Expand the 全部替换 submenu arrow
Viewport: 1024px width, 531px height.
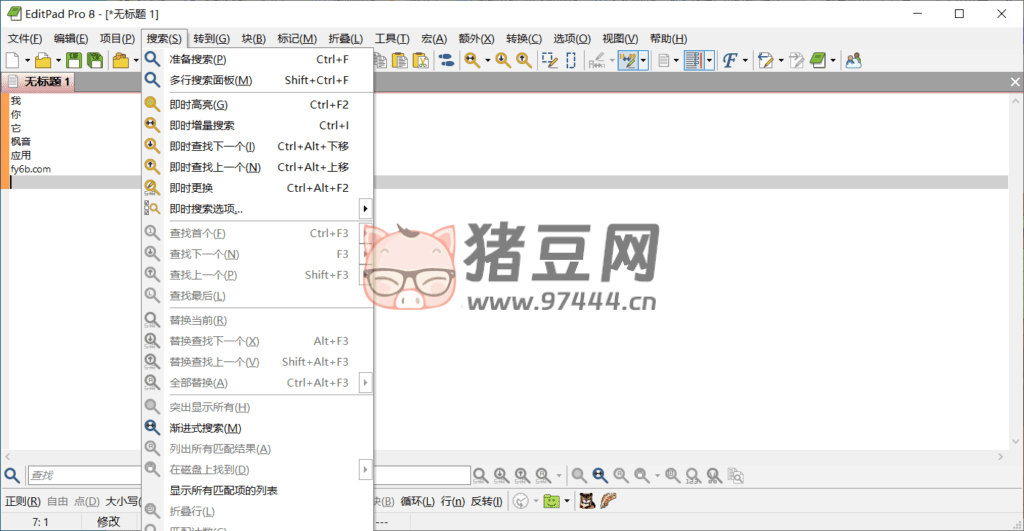365,383
